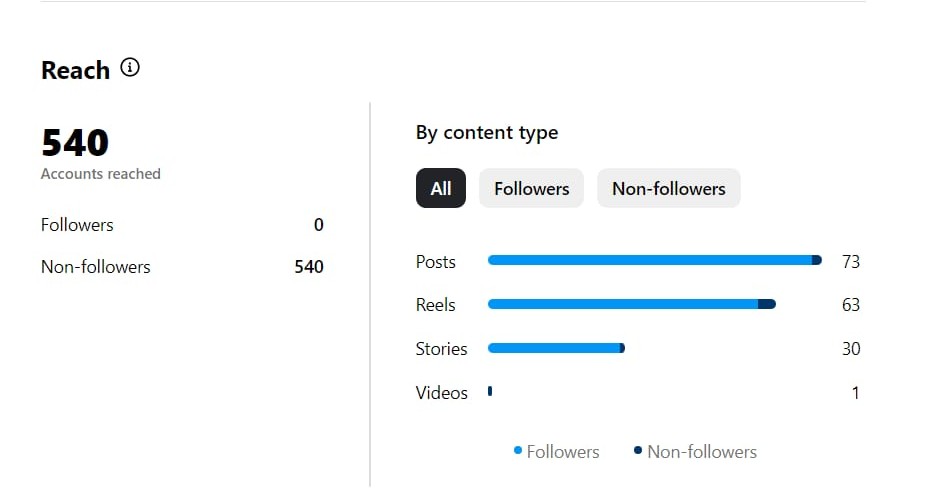This screenshot has height=504, width=937.
Task: Click the Reels row label
Action: coord(436,305)
